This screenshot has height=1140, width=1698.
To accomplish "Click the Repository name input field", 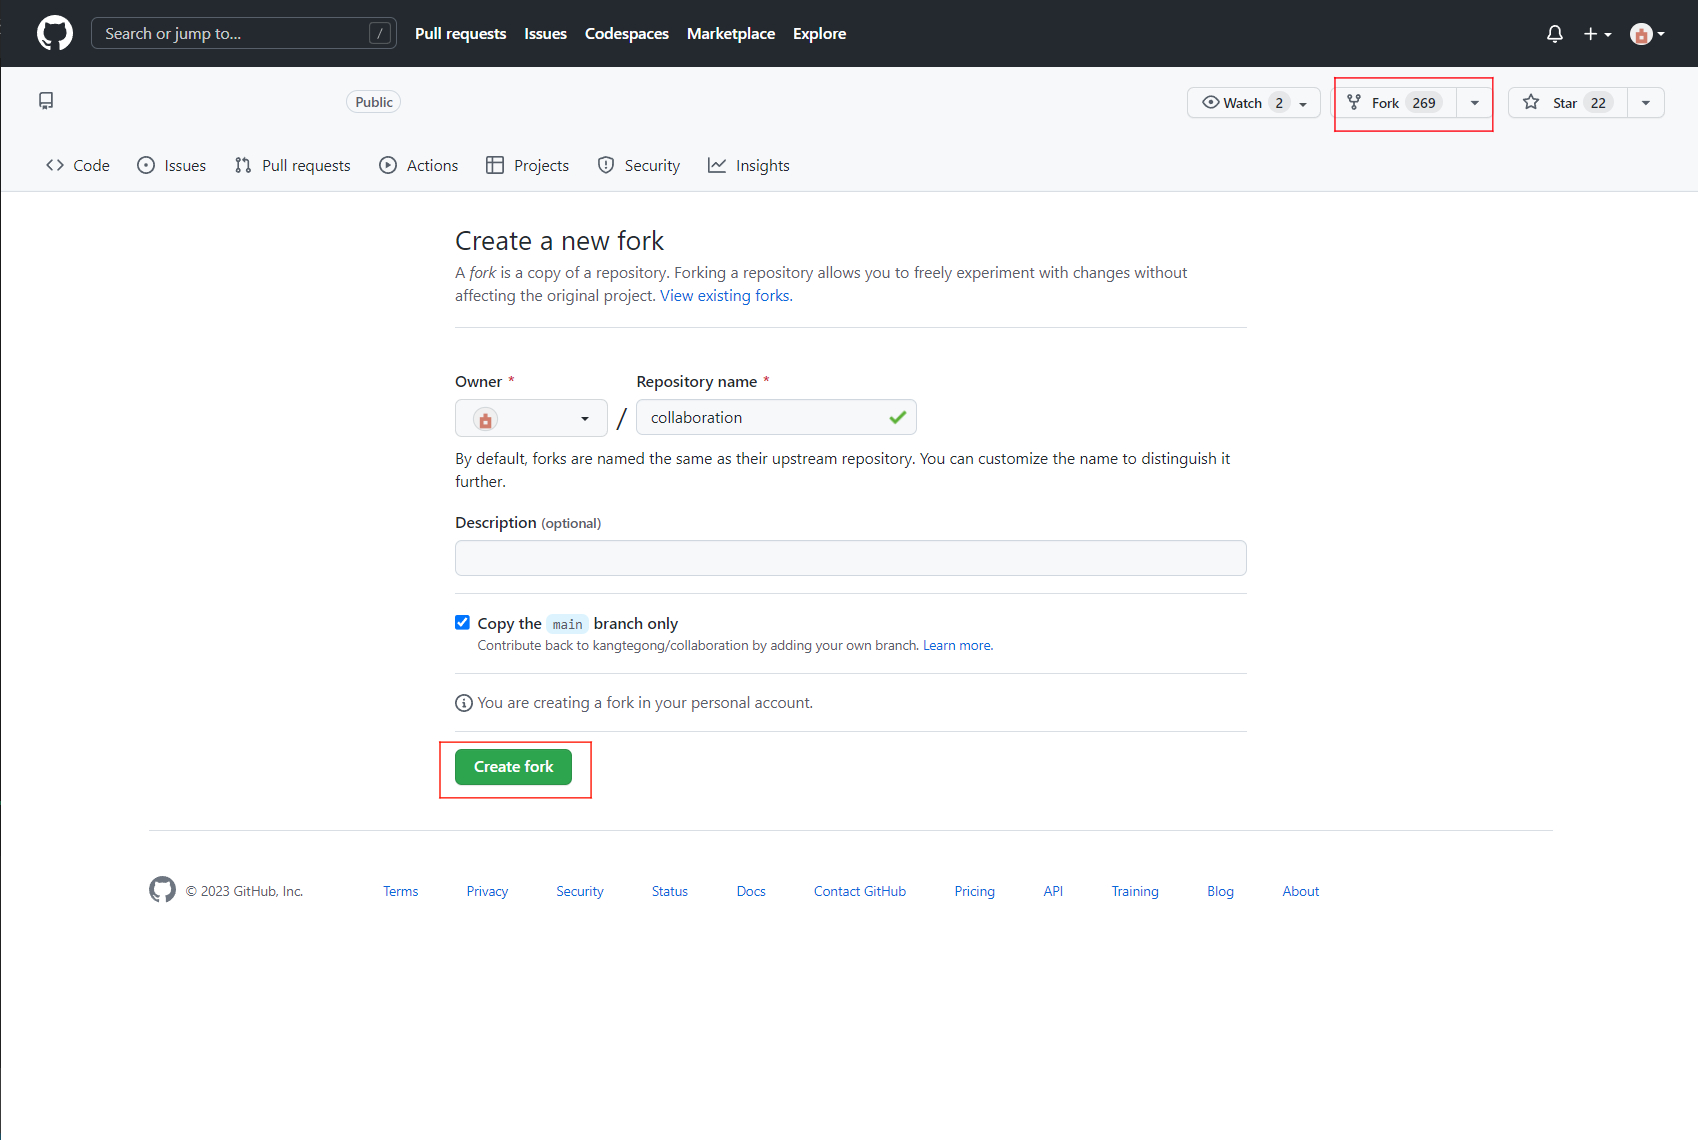I will [x=776, y=417].
